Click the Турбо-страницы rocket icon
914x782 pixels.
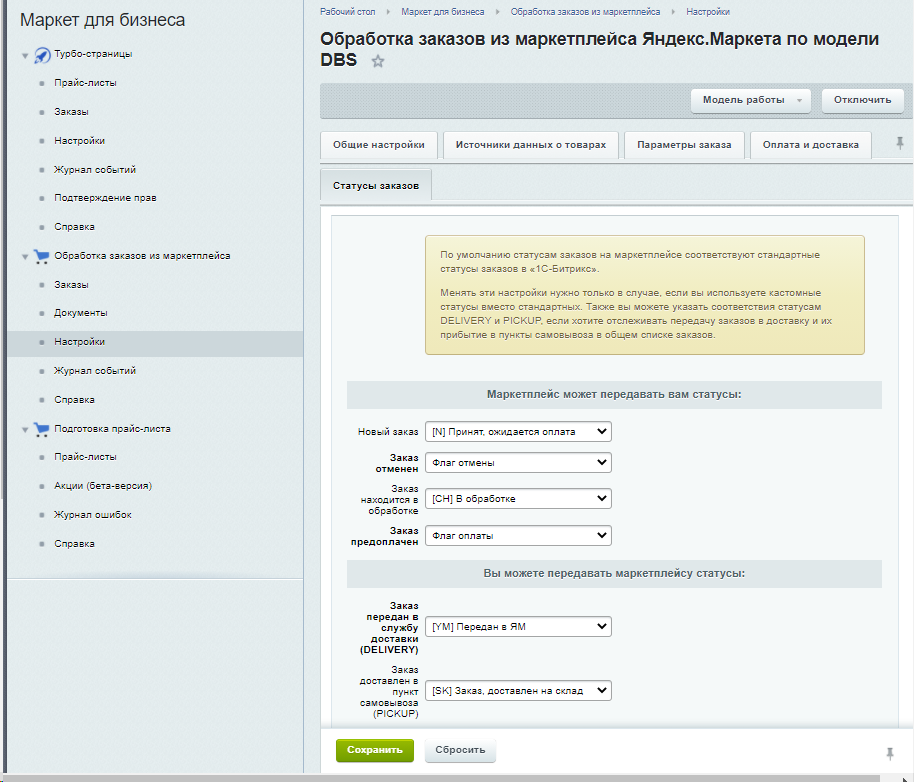42,54
